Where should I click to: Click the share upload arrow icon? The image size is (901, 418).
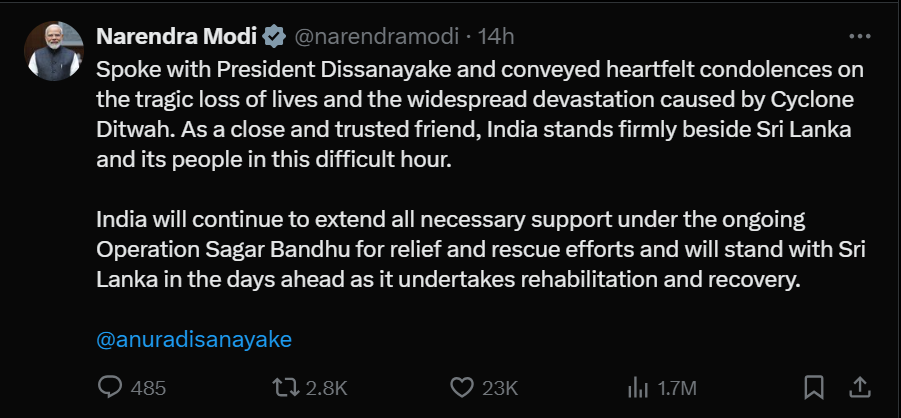(859, 387)
